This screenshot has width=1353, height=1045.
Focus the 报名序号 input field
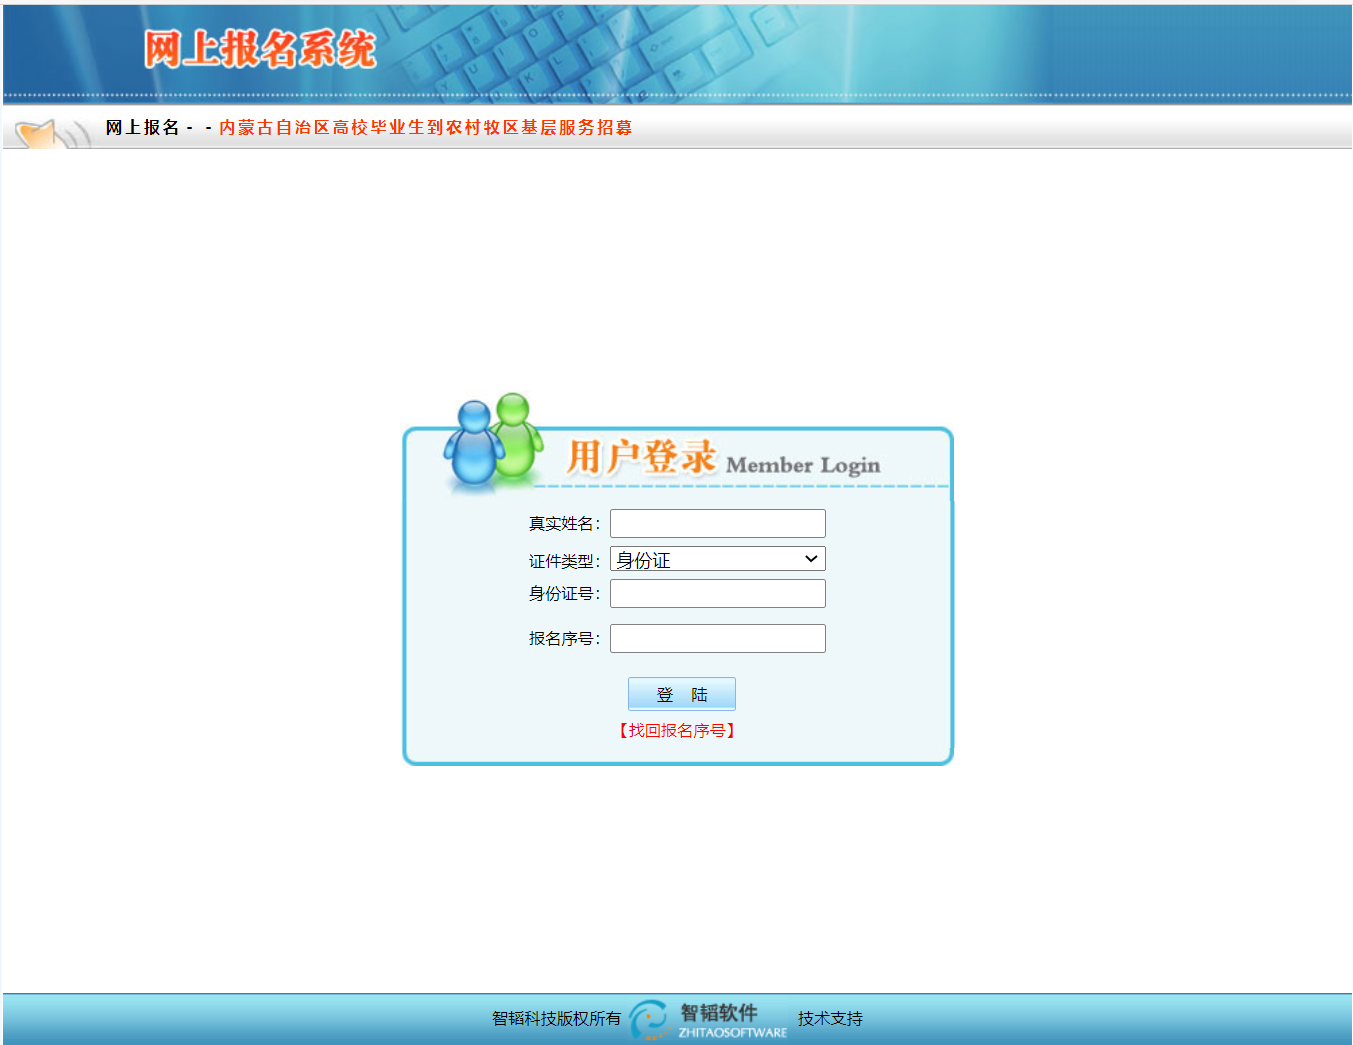point(717,639)
